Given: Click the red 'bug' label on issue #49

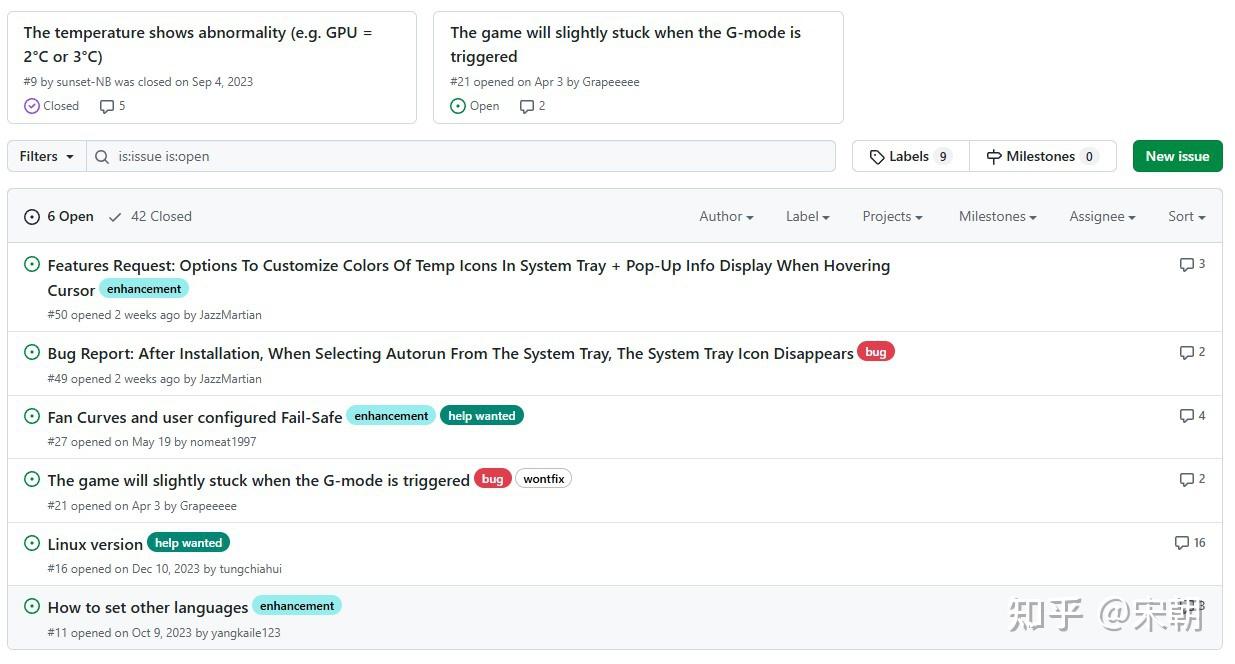Looking at the screenshot, I should click(x=875, y=352).
